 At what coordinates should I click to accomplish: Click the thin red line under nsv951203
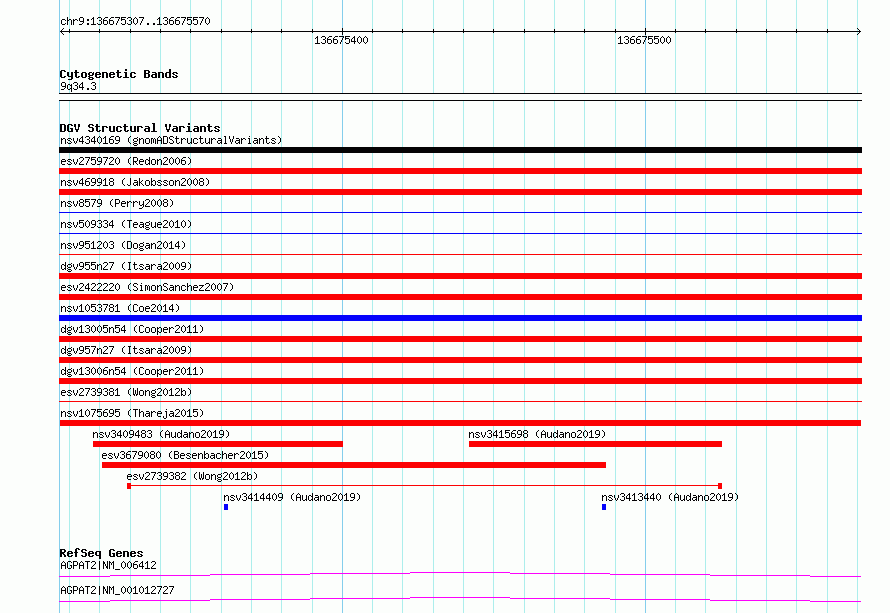(x=460, y=254)
